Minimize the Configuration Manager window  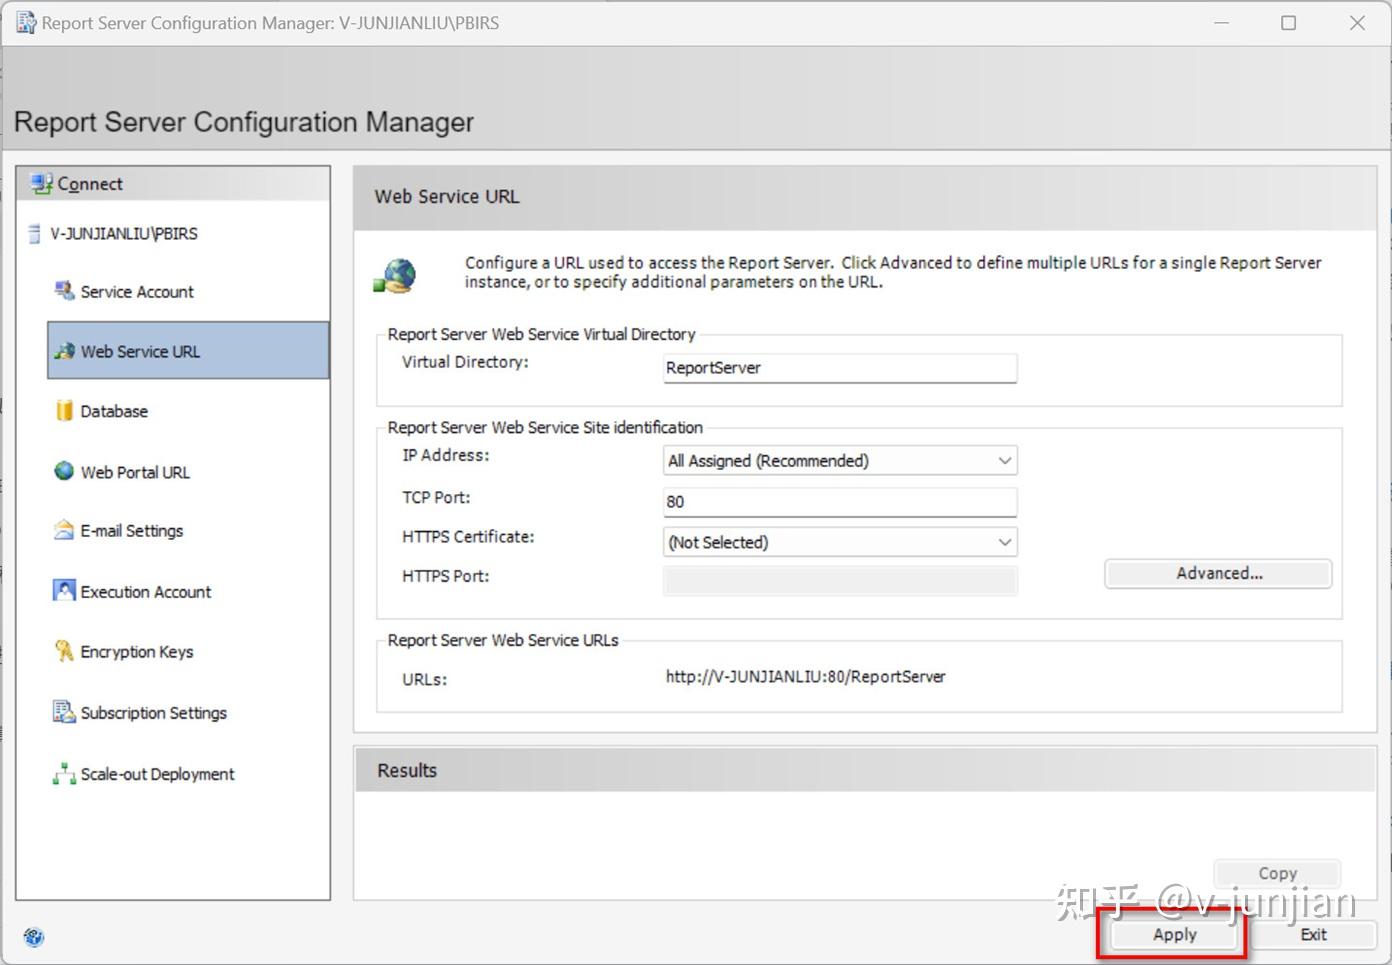point(1221,23)
